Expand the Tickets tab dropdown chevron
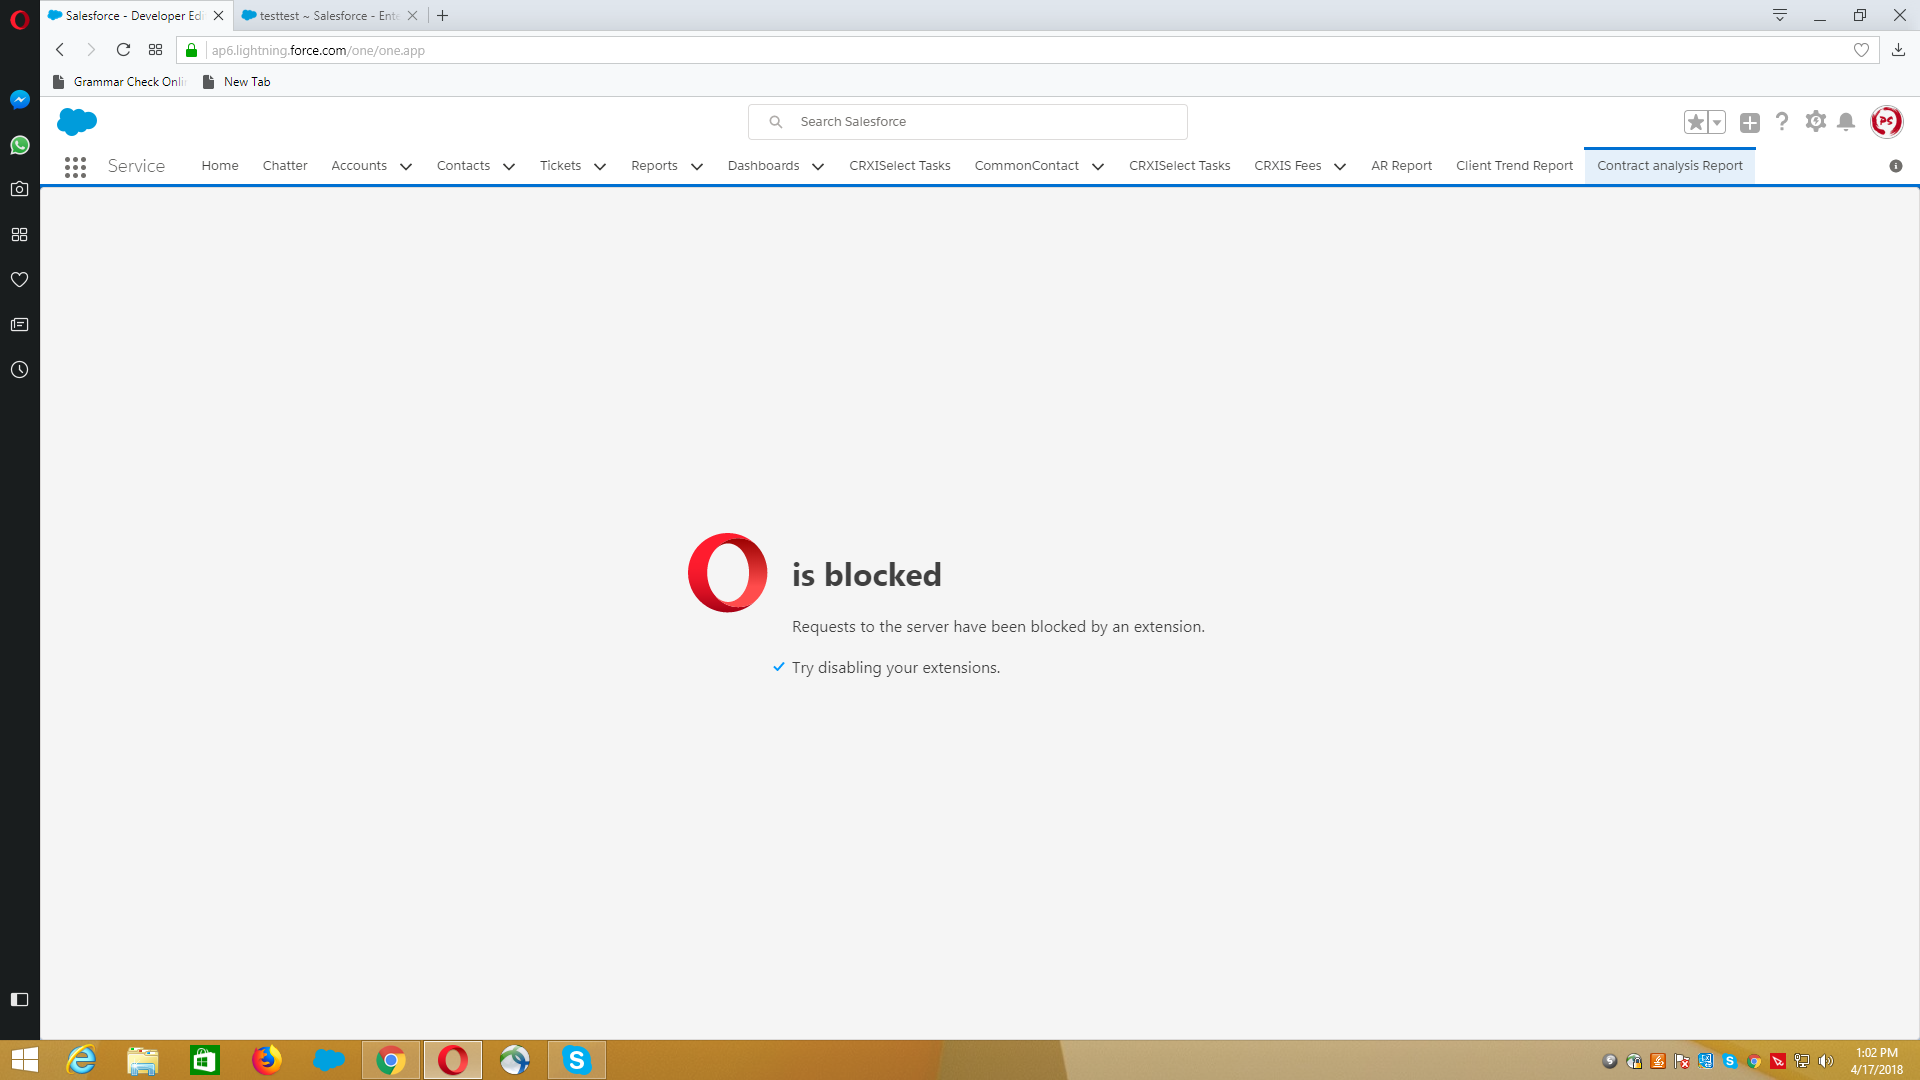Screen dimensions: 1920x1080 (x=600, y=167)
